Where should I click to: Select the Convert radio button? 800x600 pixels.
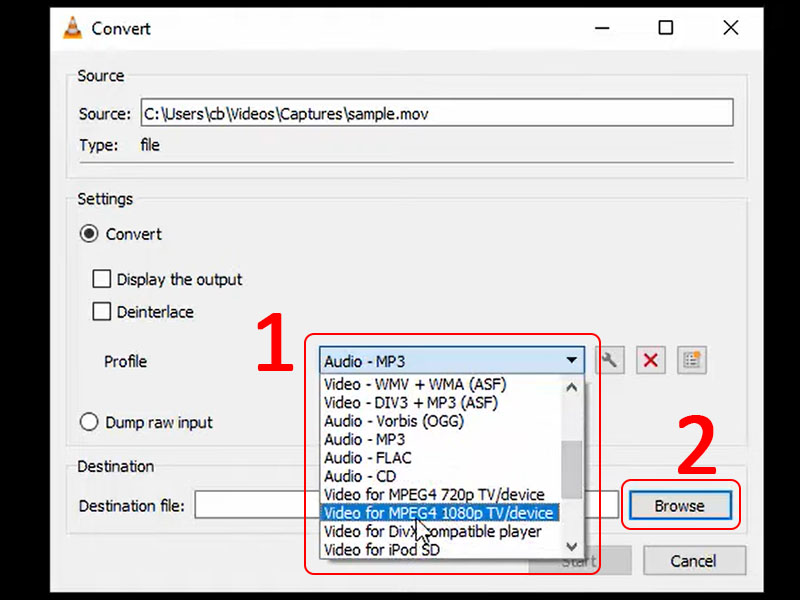(x=89, y=234)
